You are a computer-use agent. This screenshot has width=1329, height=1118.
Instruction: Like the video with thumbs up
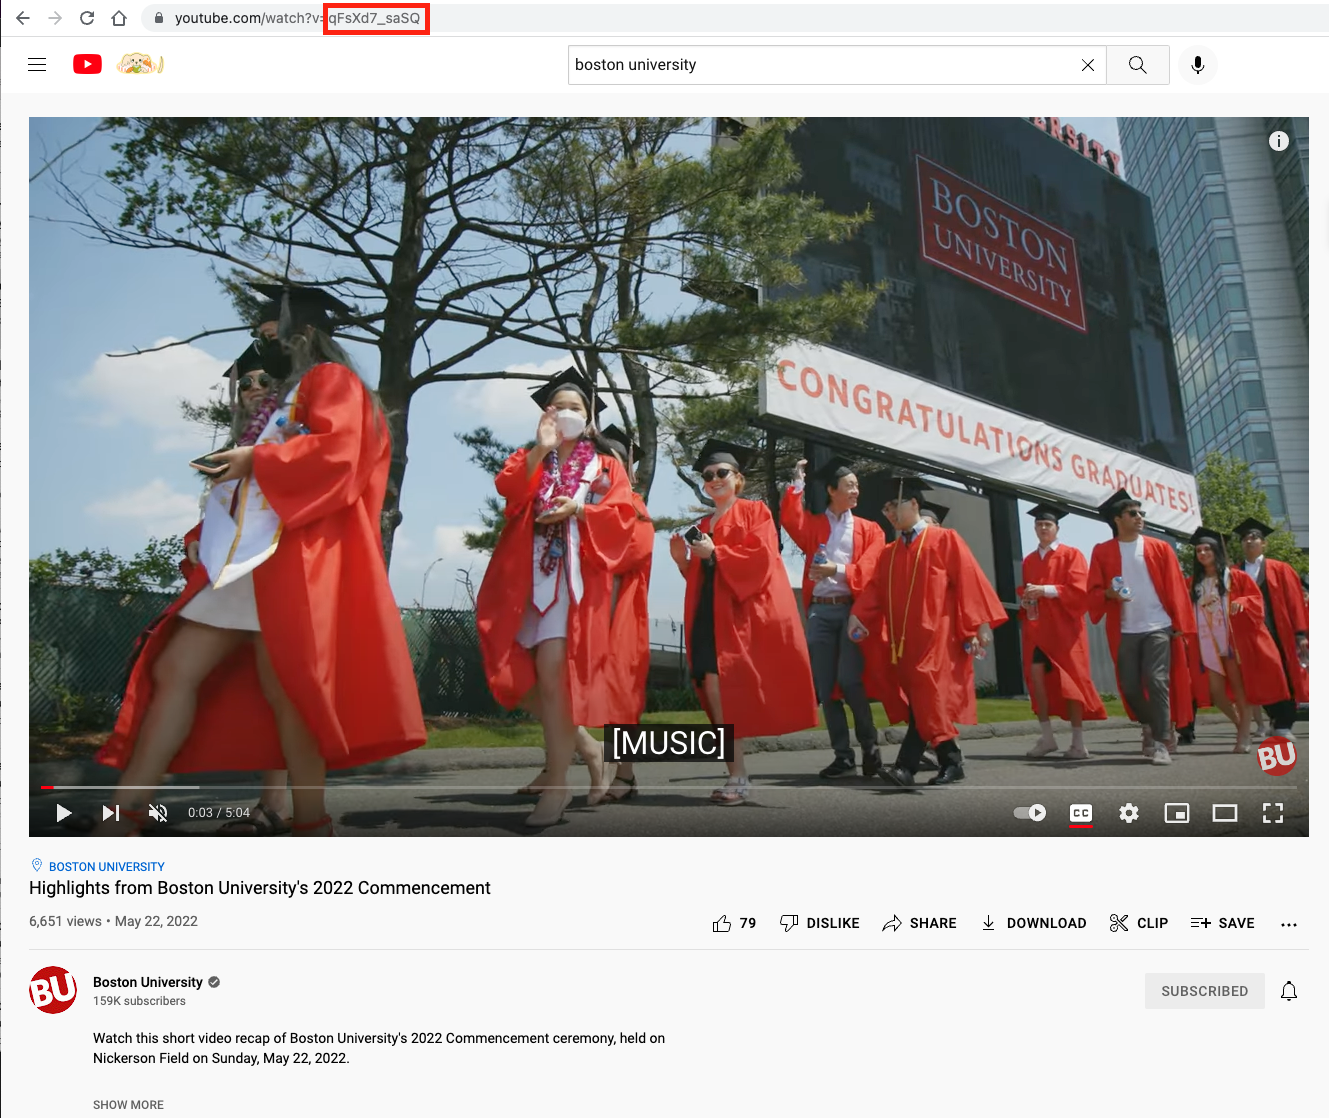(734, 923)
